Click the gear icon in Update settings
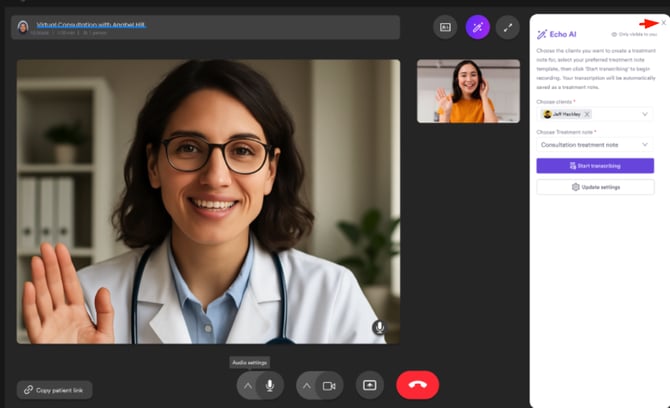 pos(575,187)
